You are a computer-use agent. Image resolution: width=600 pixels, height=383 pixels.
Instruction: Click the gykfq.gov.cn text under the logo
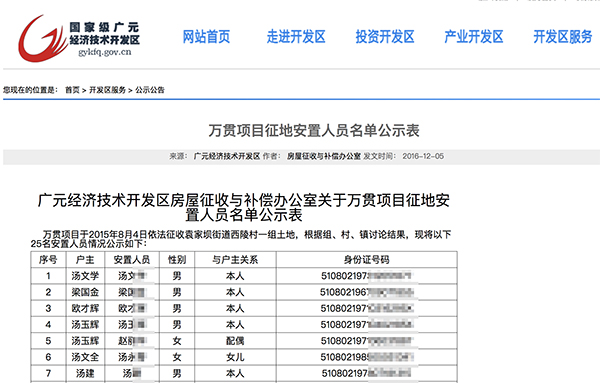[x=104, y=52]
